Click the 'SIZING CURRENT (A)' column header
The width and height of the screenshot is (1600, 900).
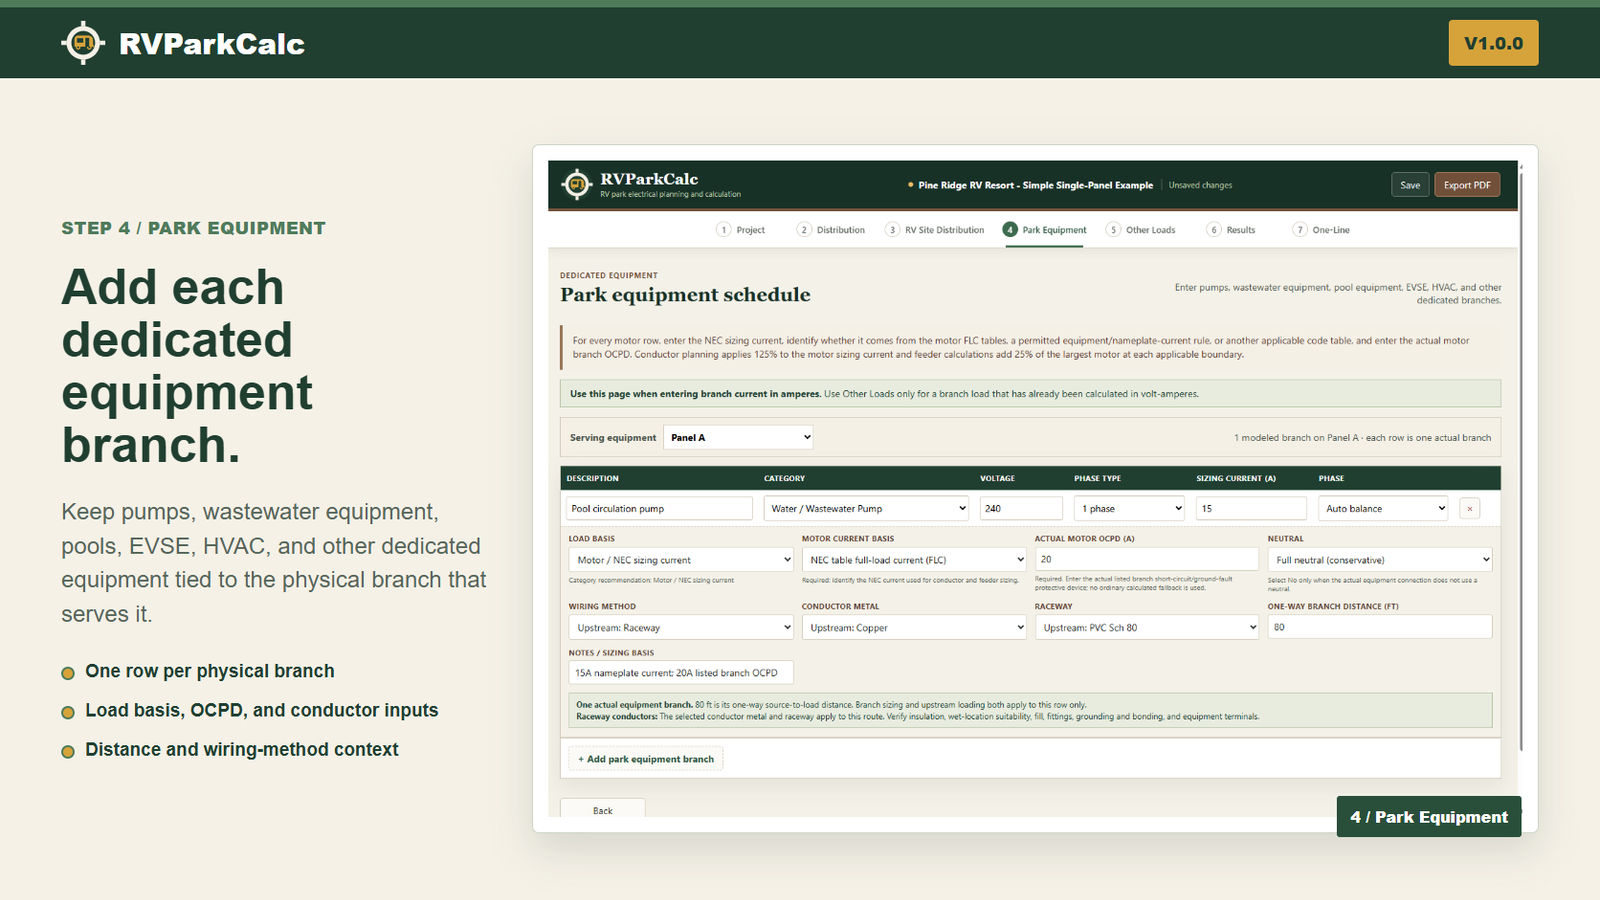click(1236, 478)
